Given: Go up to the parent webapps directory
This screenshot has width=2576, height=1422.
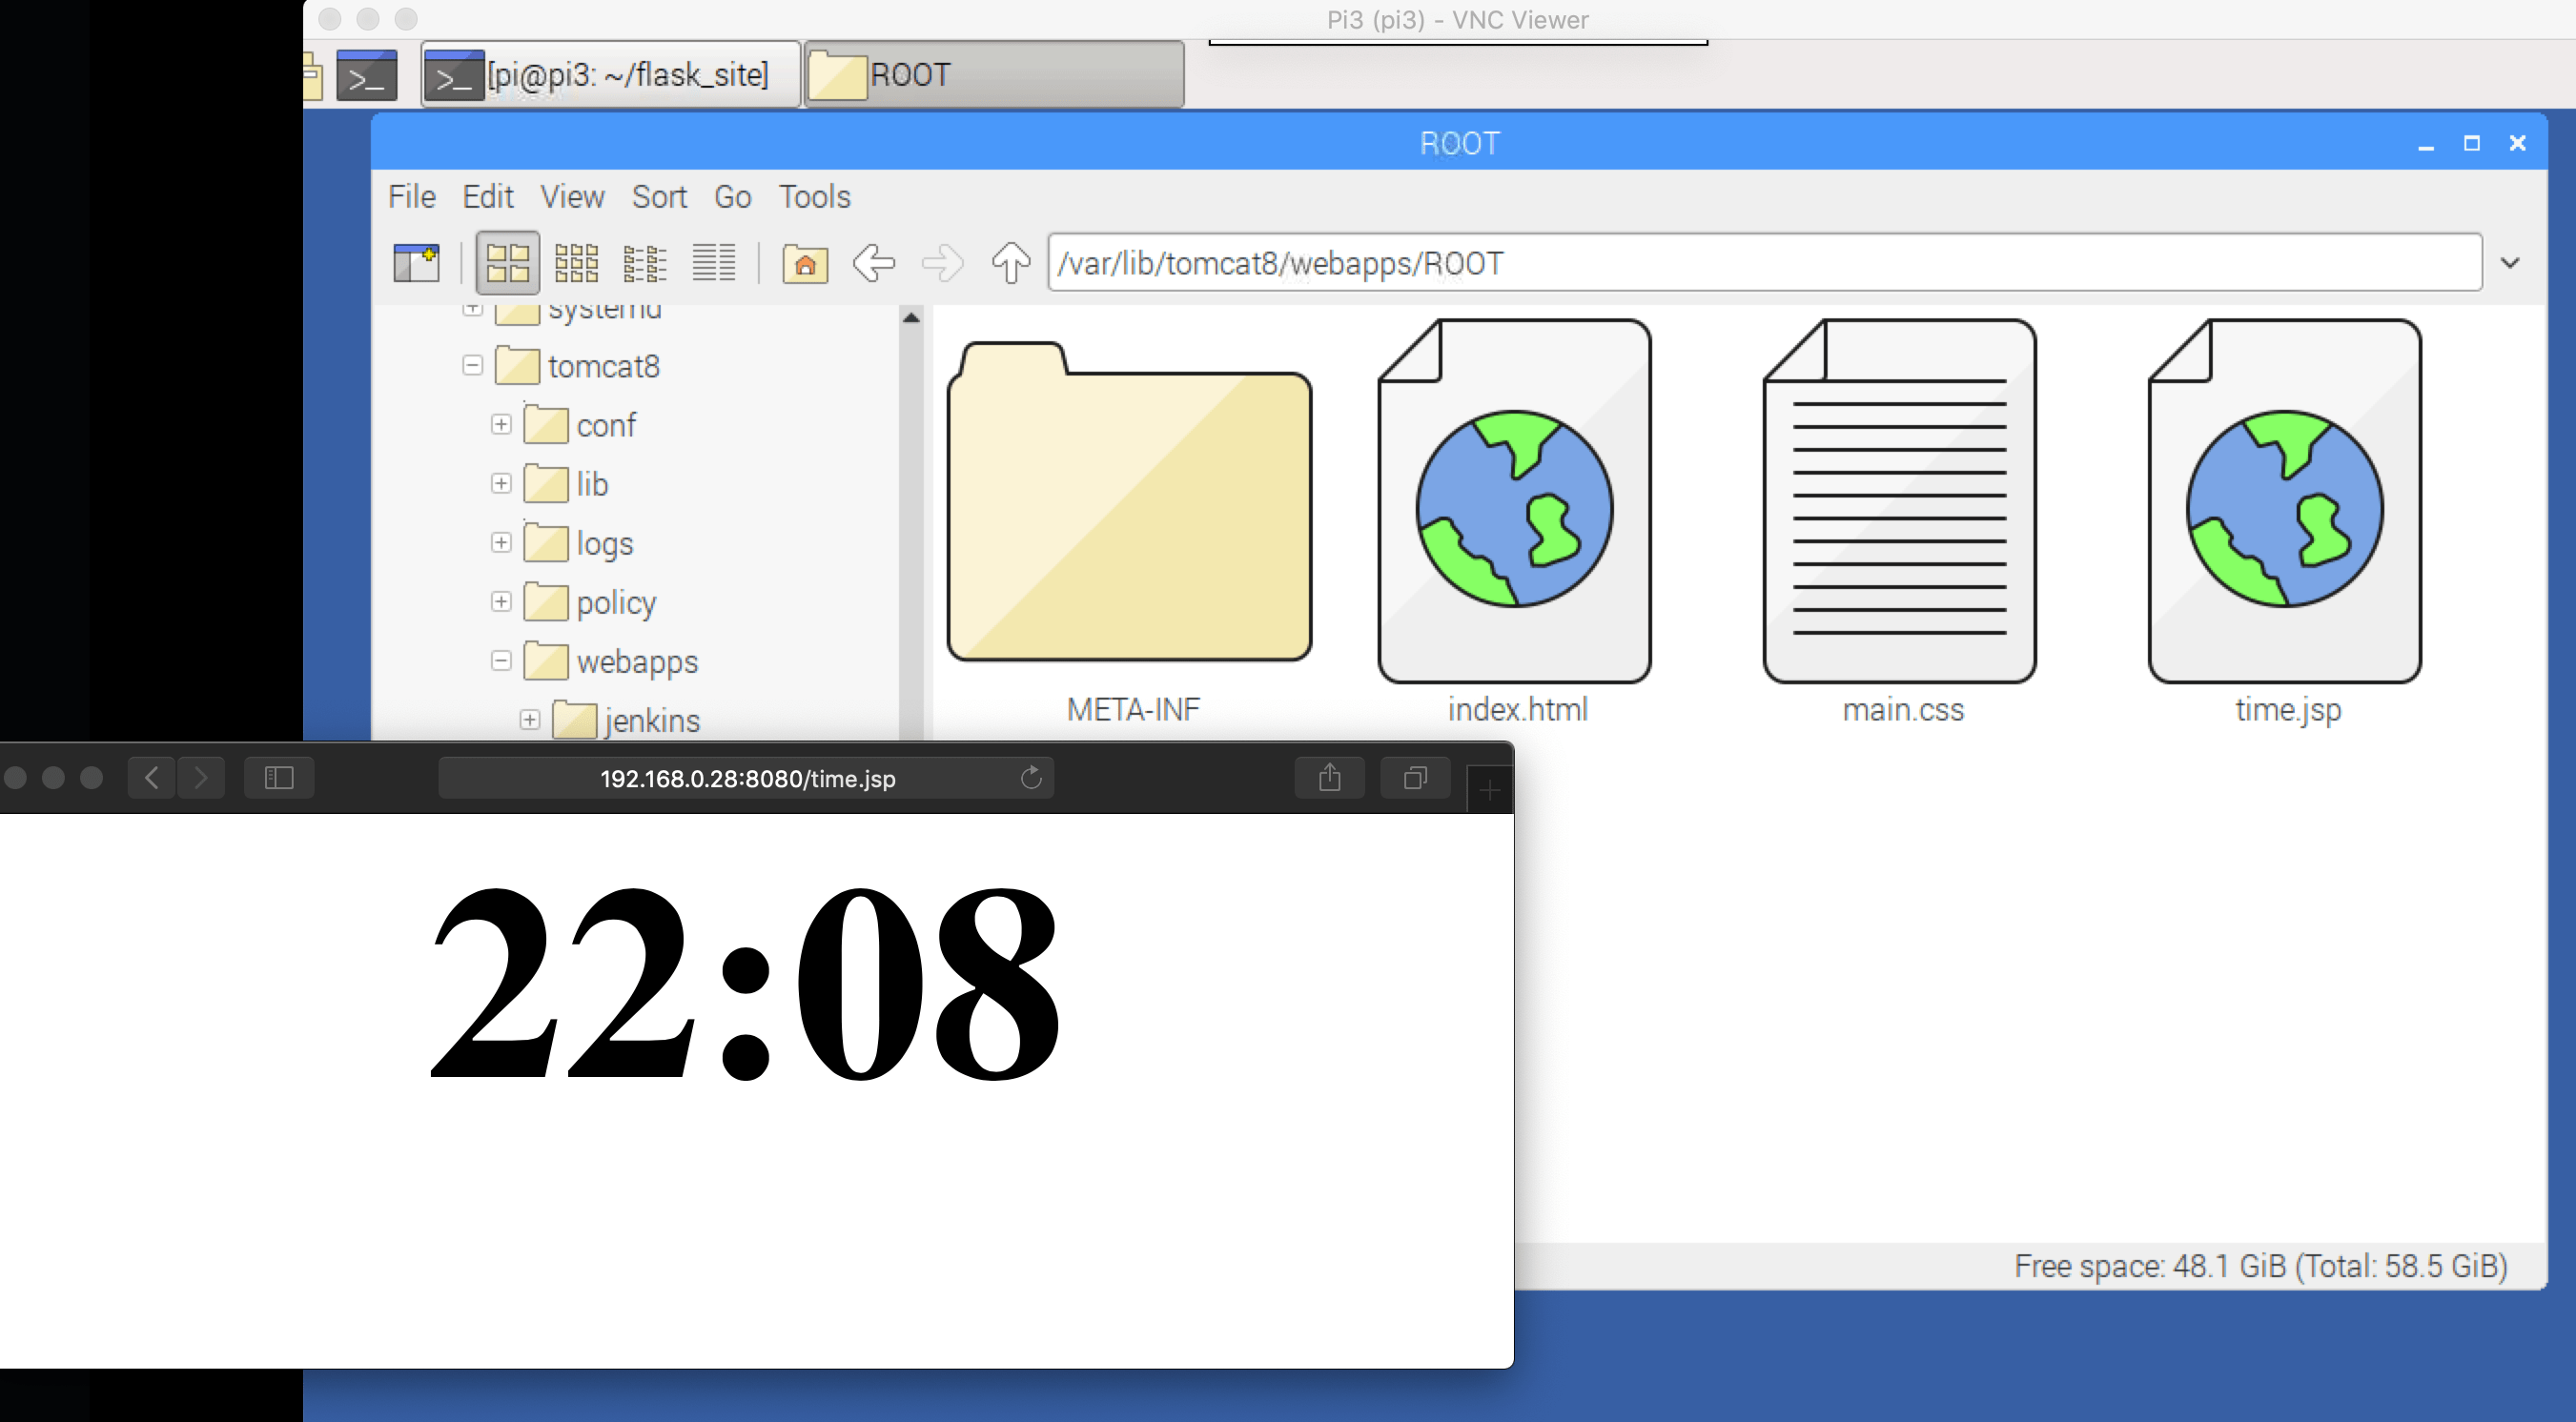Looking at the screenshot, I should point(1010,263).
